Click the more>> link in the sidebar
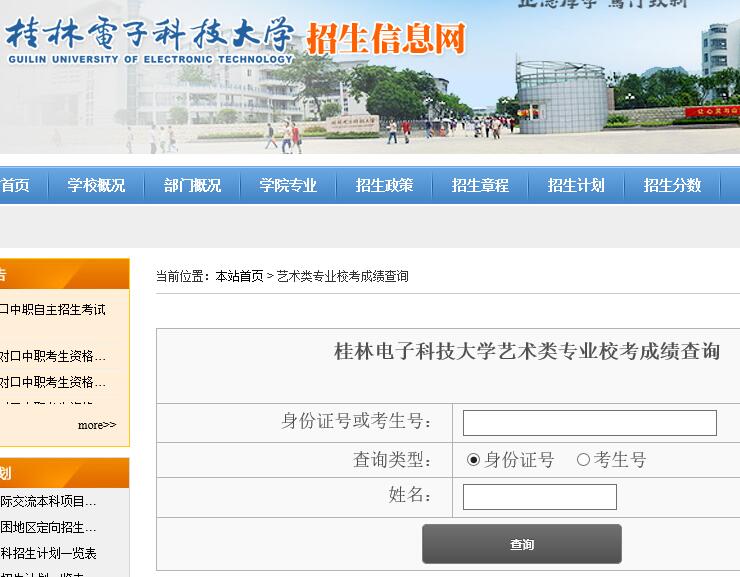The width and height of the screenshot is (740, 577). pyautogui.click(x=97, y=425)
